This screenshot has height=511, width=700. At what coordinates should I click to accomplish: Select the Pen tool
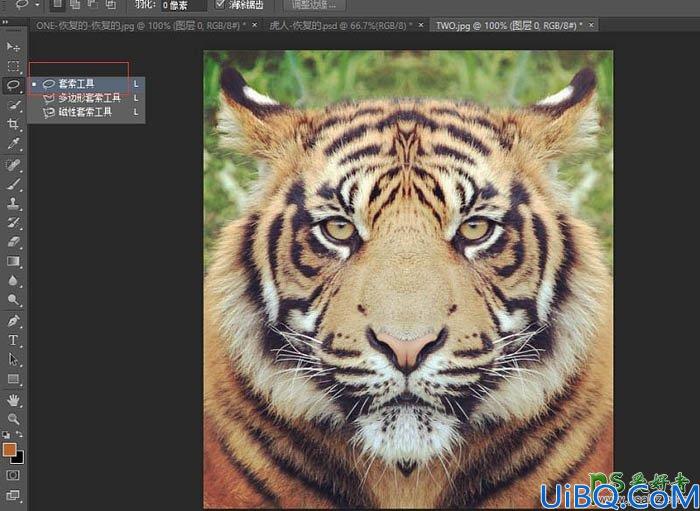tap(13, 321)
